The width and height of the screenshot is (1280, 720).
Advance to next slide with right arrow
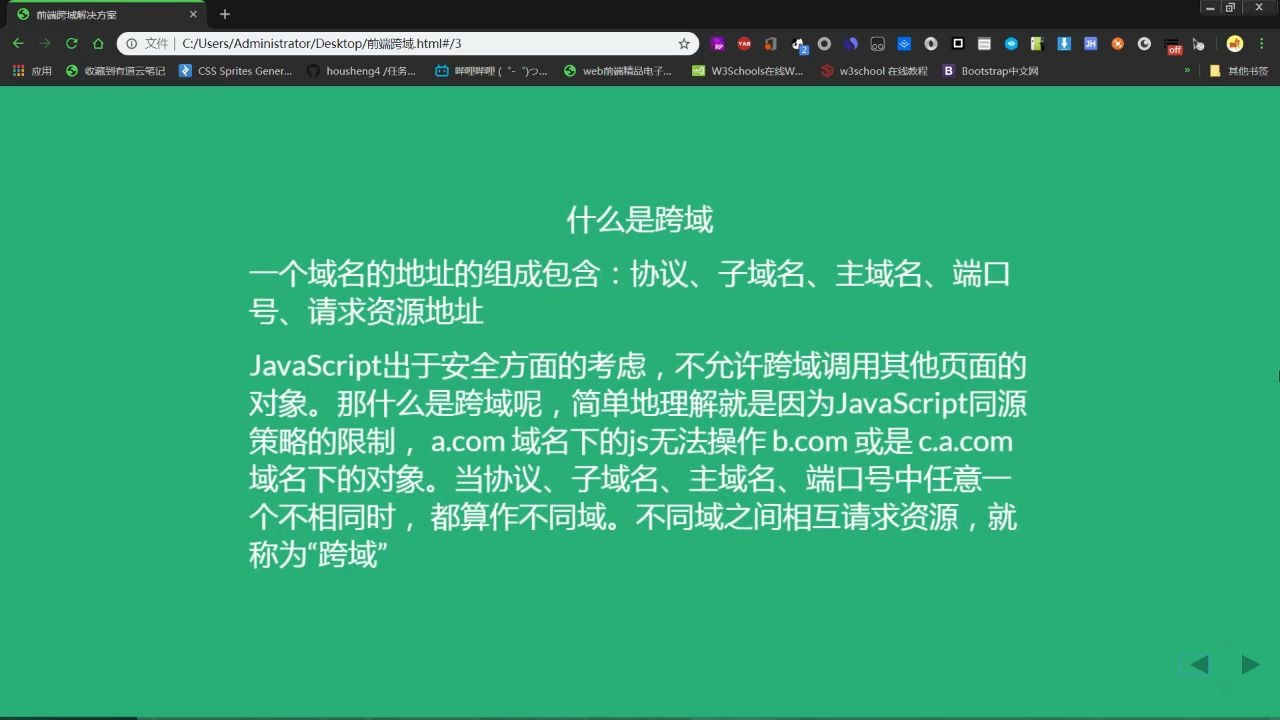click(1250, 665)
